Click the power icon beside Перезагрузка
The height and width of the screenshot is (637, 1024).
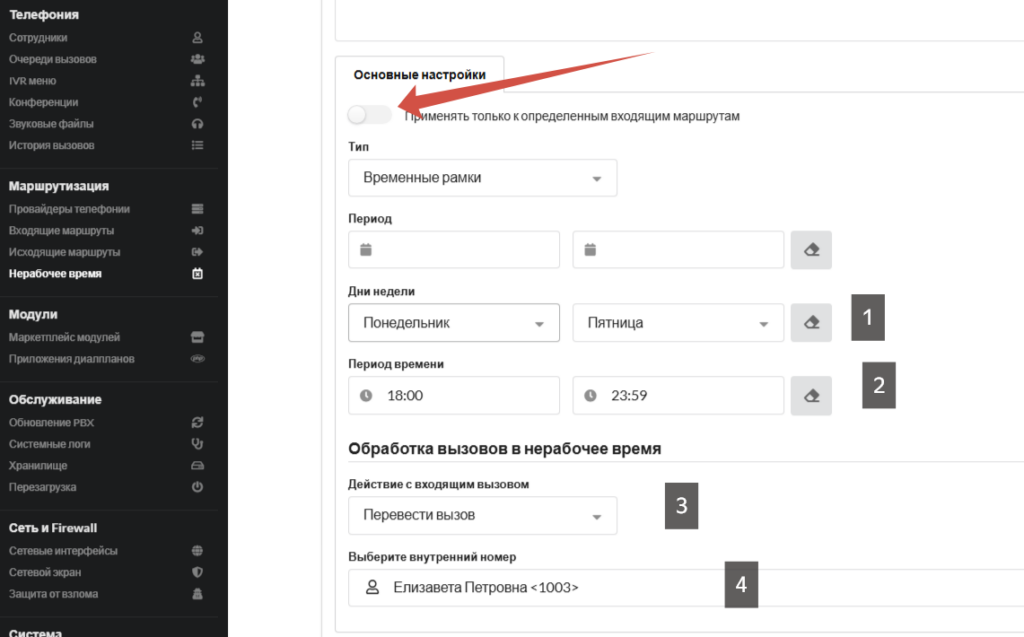pos(197,487)
